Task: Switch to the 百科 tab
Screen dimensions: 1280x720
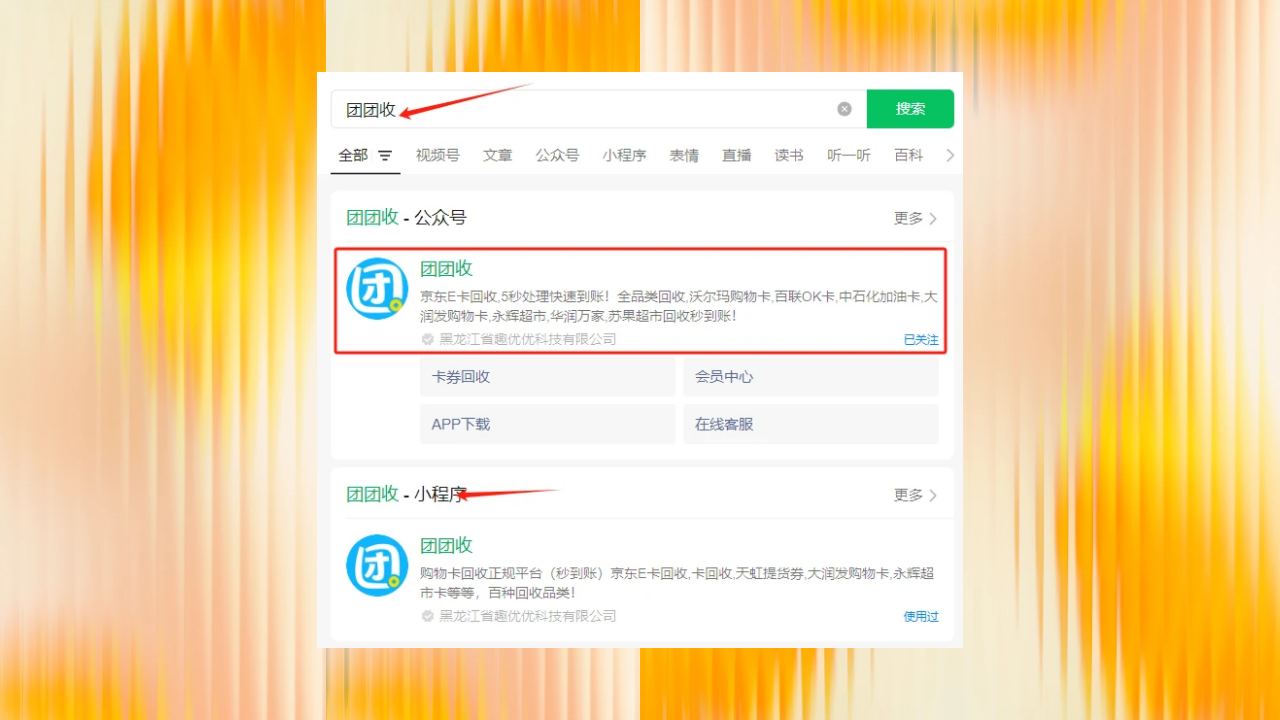Action: 909,155
